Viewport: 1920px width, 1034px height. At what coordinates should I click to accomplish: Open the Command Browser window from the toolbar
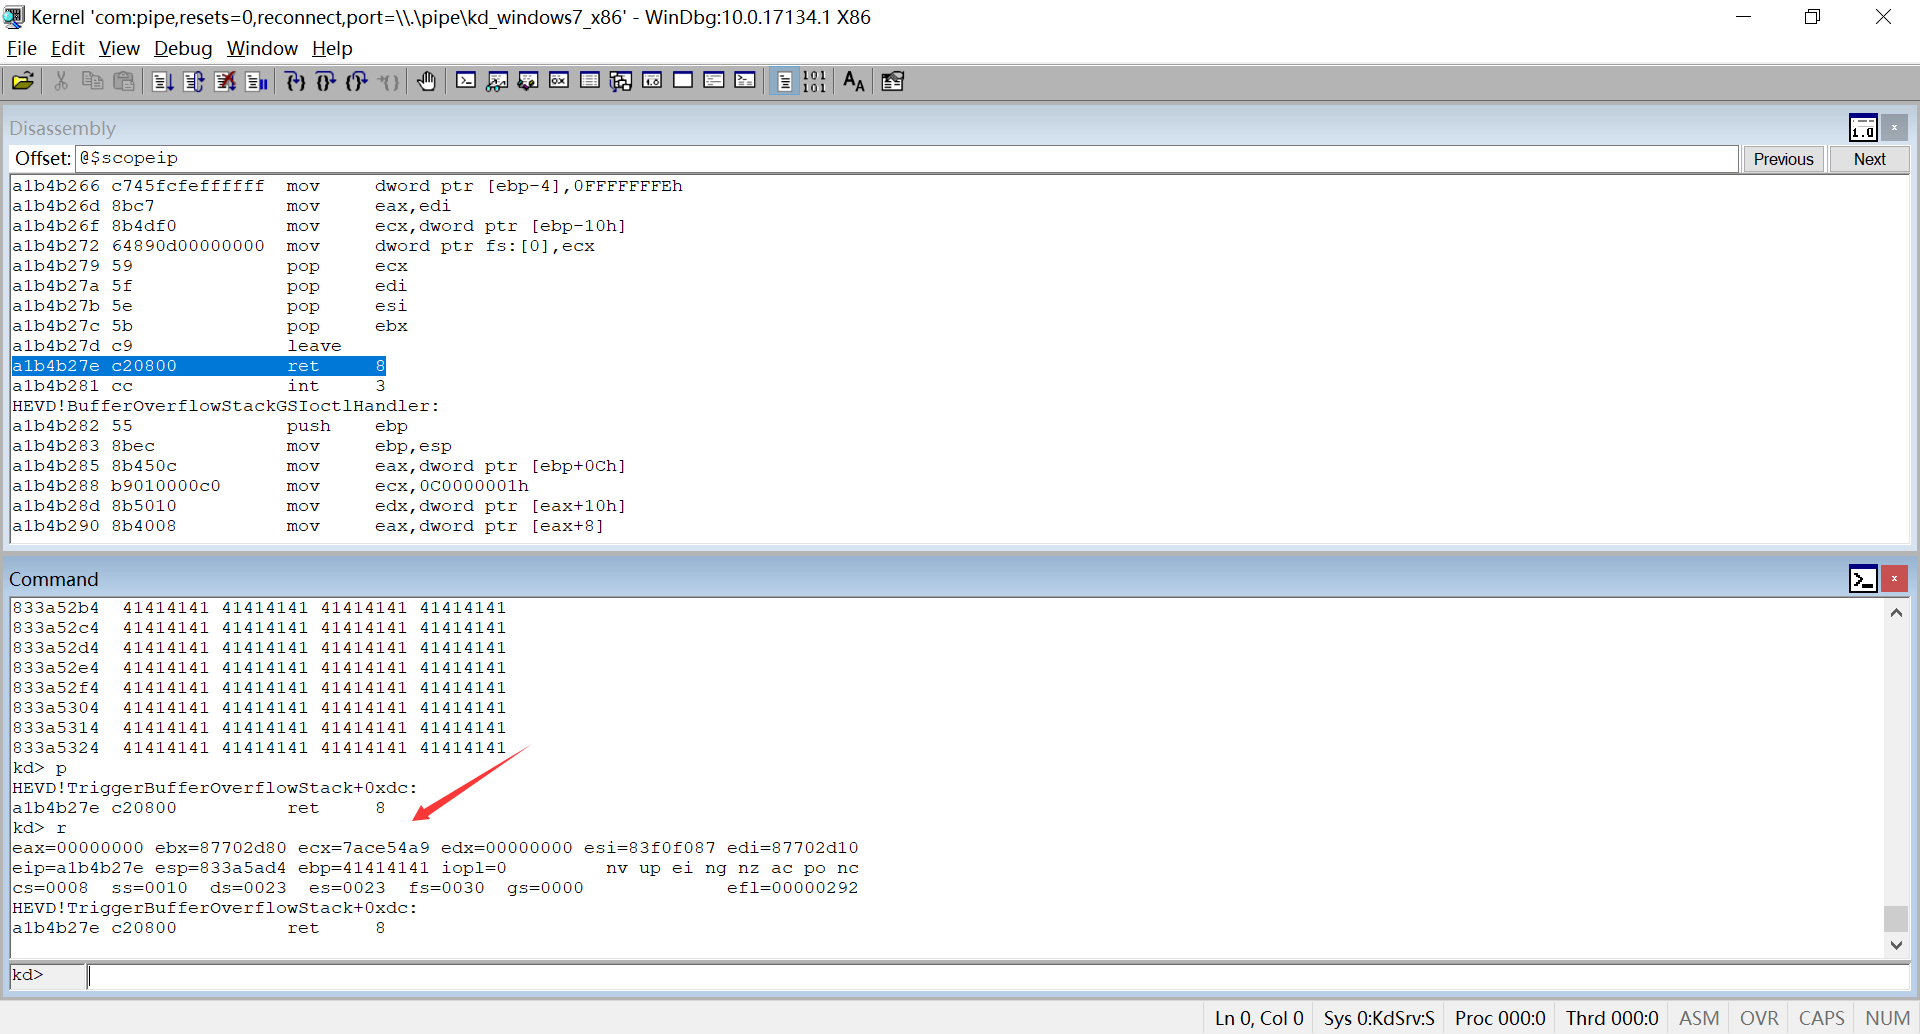pyautogui.click(x=745, y=81)
